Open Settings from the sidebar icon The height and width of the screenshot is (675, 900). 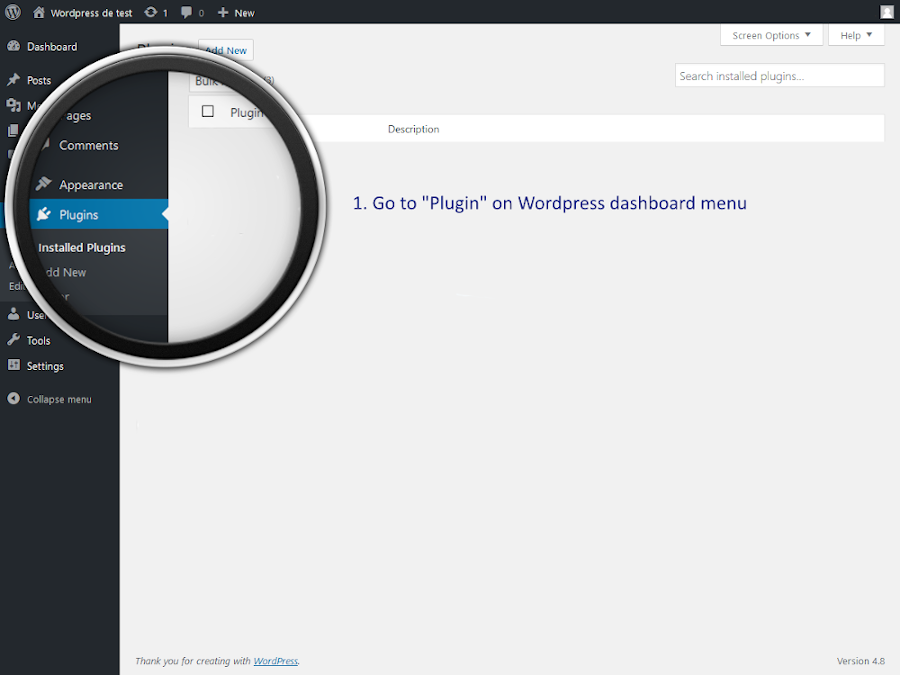[x=14, y=366]
